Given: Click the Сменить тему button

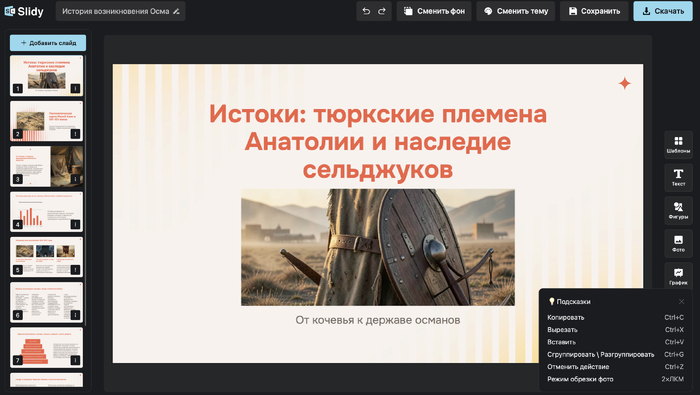Looking at the screenshot, I should click(x=516, y=11).
